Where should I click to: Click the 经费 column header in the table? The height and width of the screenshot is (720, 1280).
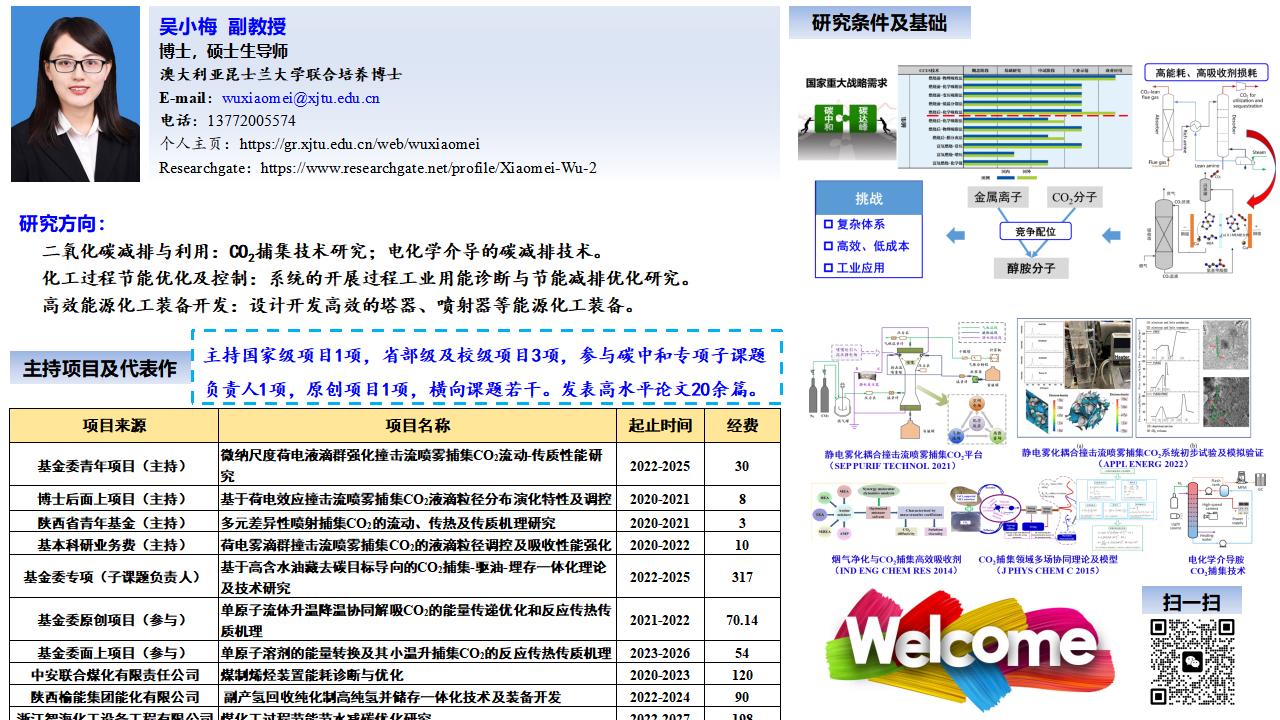pos(742,425)
